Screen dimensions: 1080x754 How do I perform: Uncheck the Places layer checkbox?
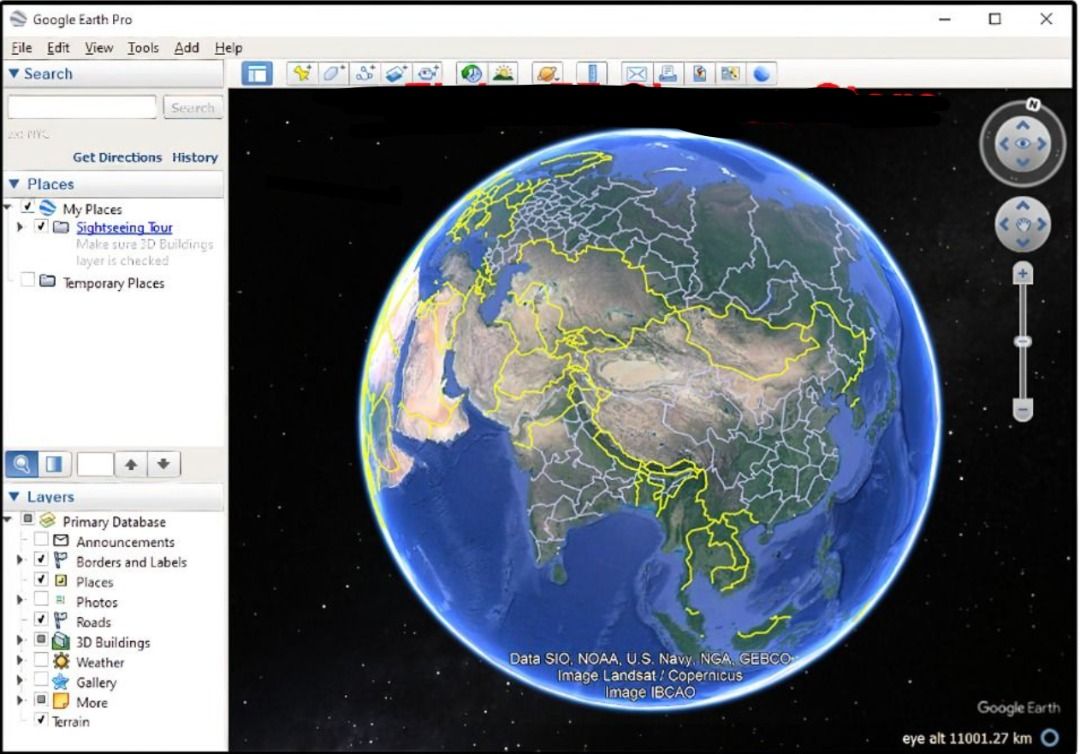pos(41,579)
